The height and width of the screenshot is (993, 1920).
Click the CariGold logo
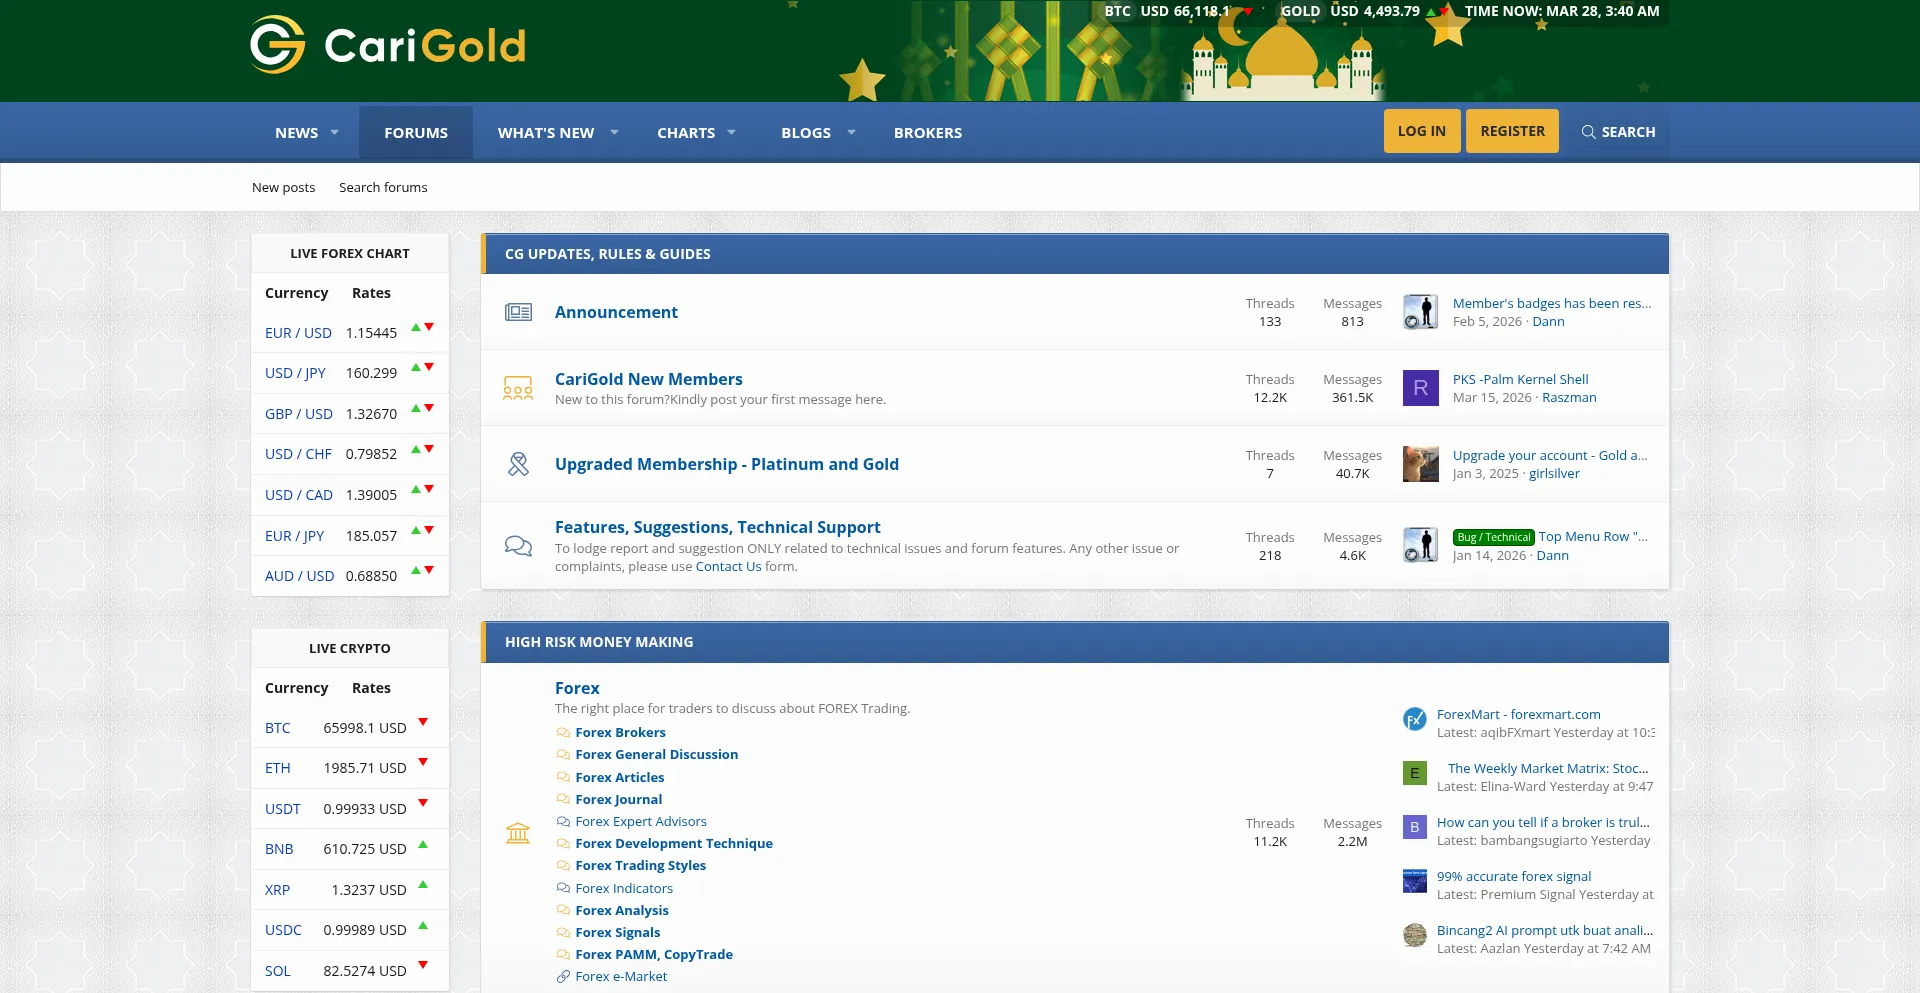point(388,45)
